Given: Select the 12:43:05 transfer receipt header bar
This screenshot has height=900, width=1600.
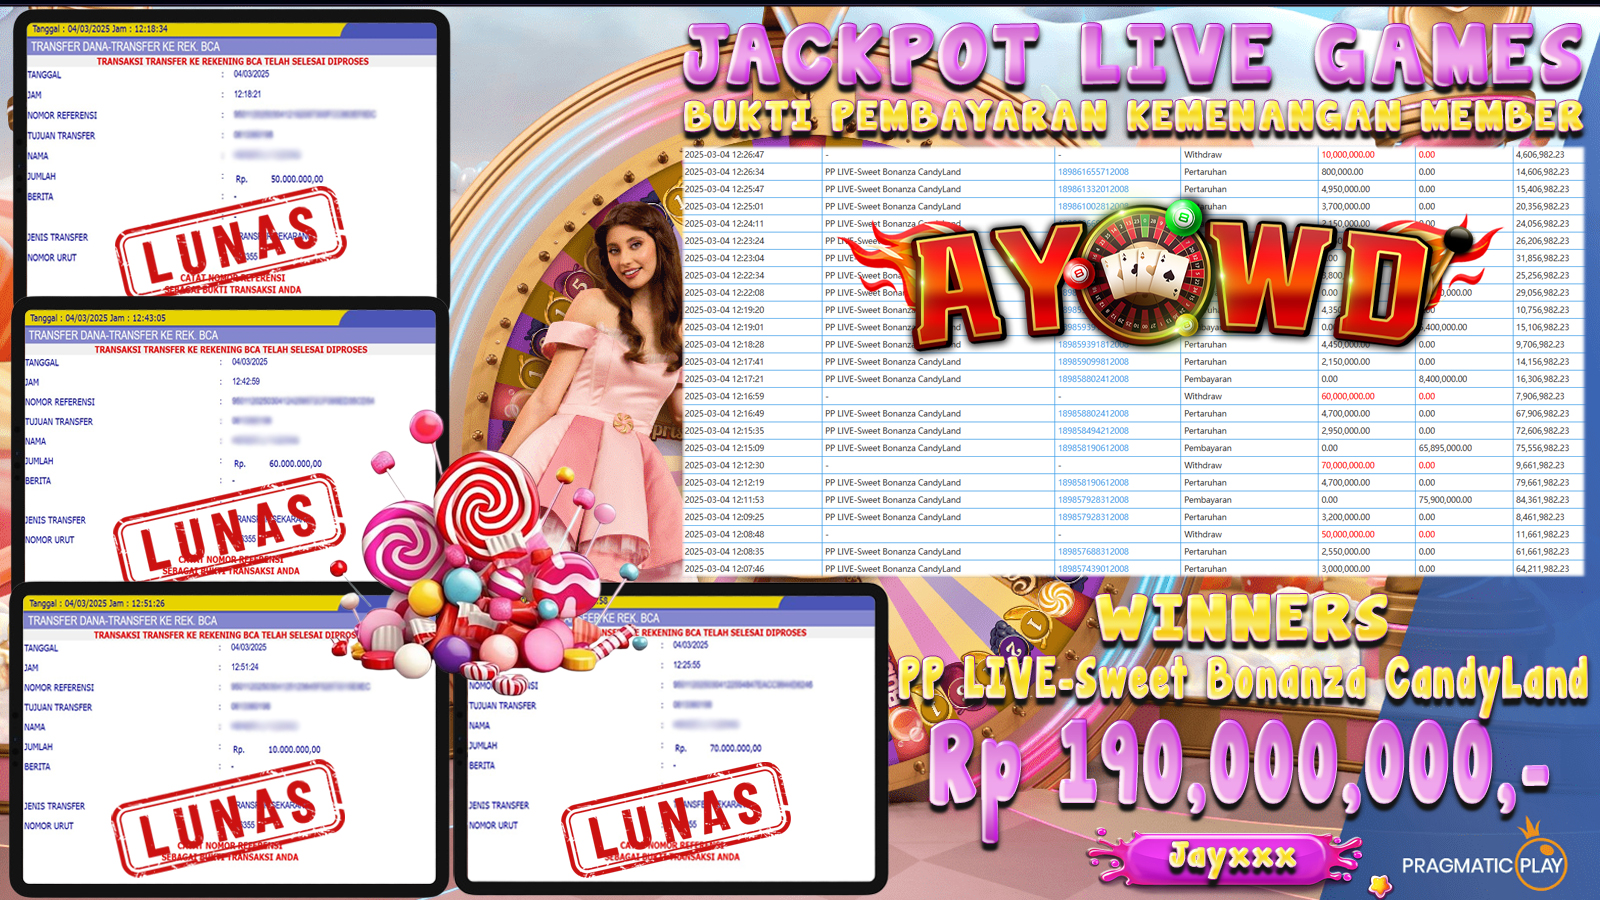Looking at the screenshot, I should point(230,335).
